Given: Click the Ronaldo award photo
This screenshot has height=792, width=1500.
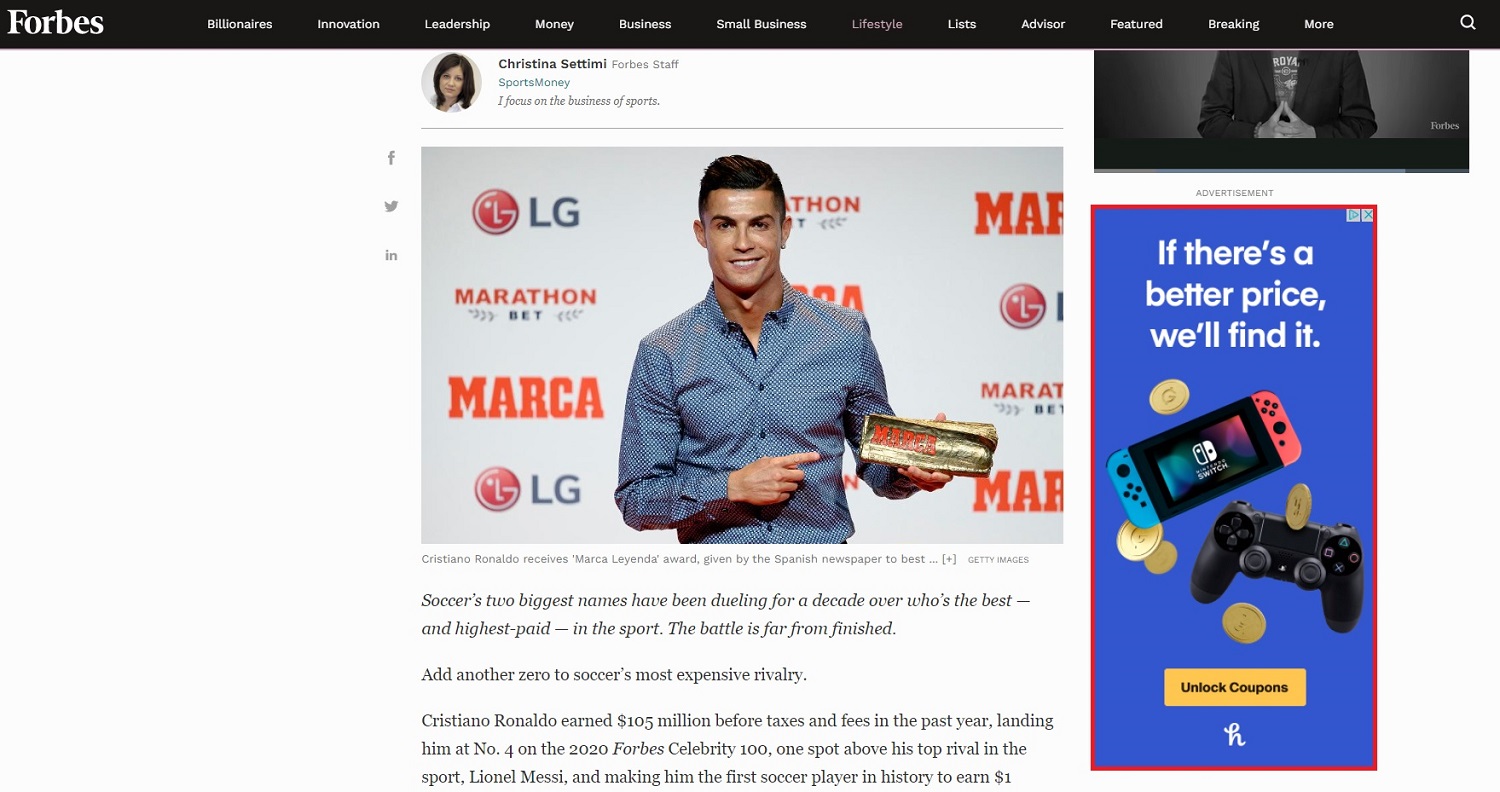Looking at the screenshot, I should click(742, 345).
